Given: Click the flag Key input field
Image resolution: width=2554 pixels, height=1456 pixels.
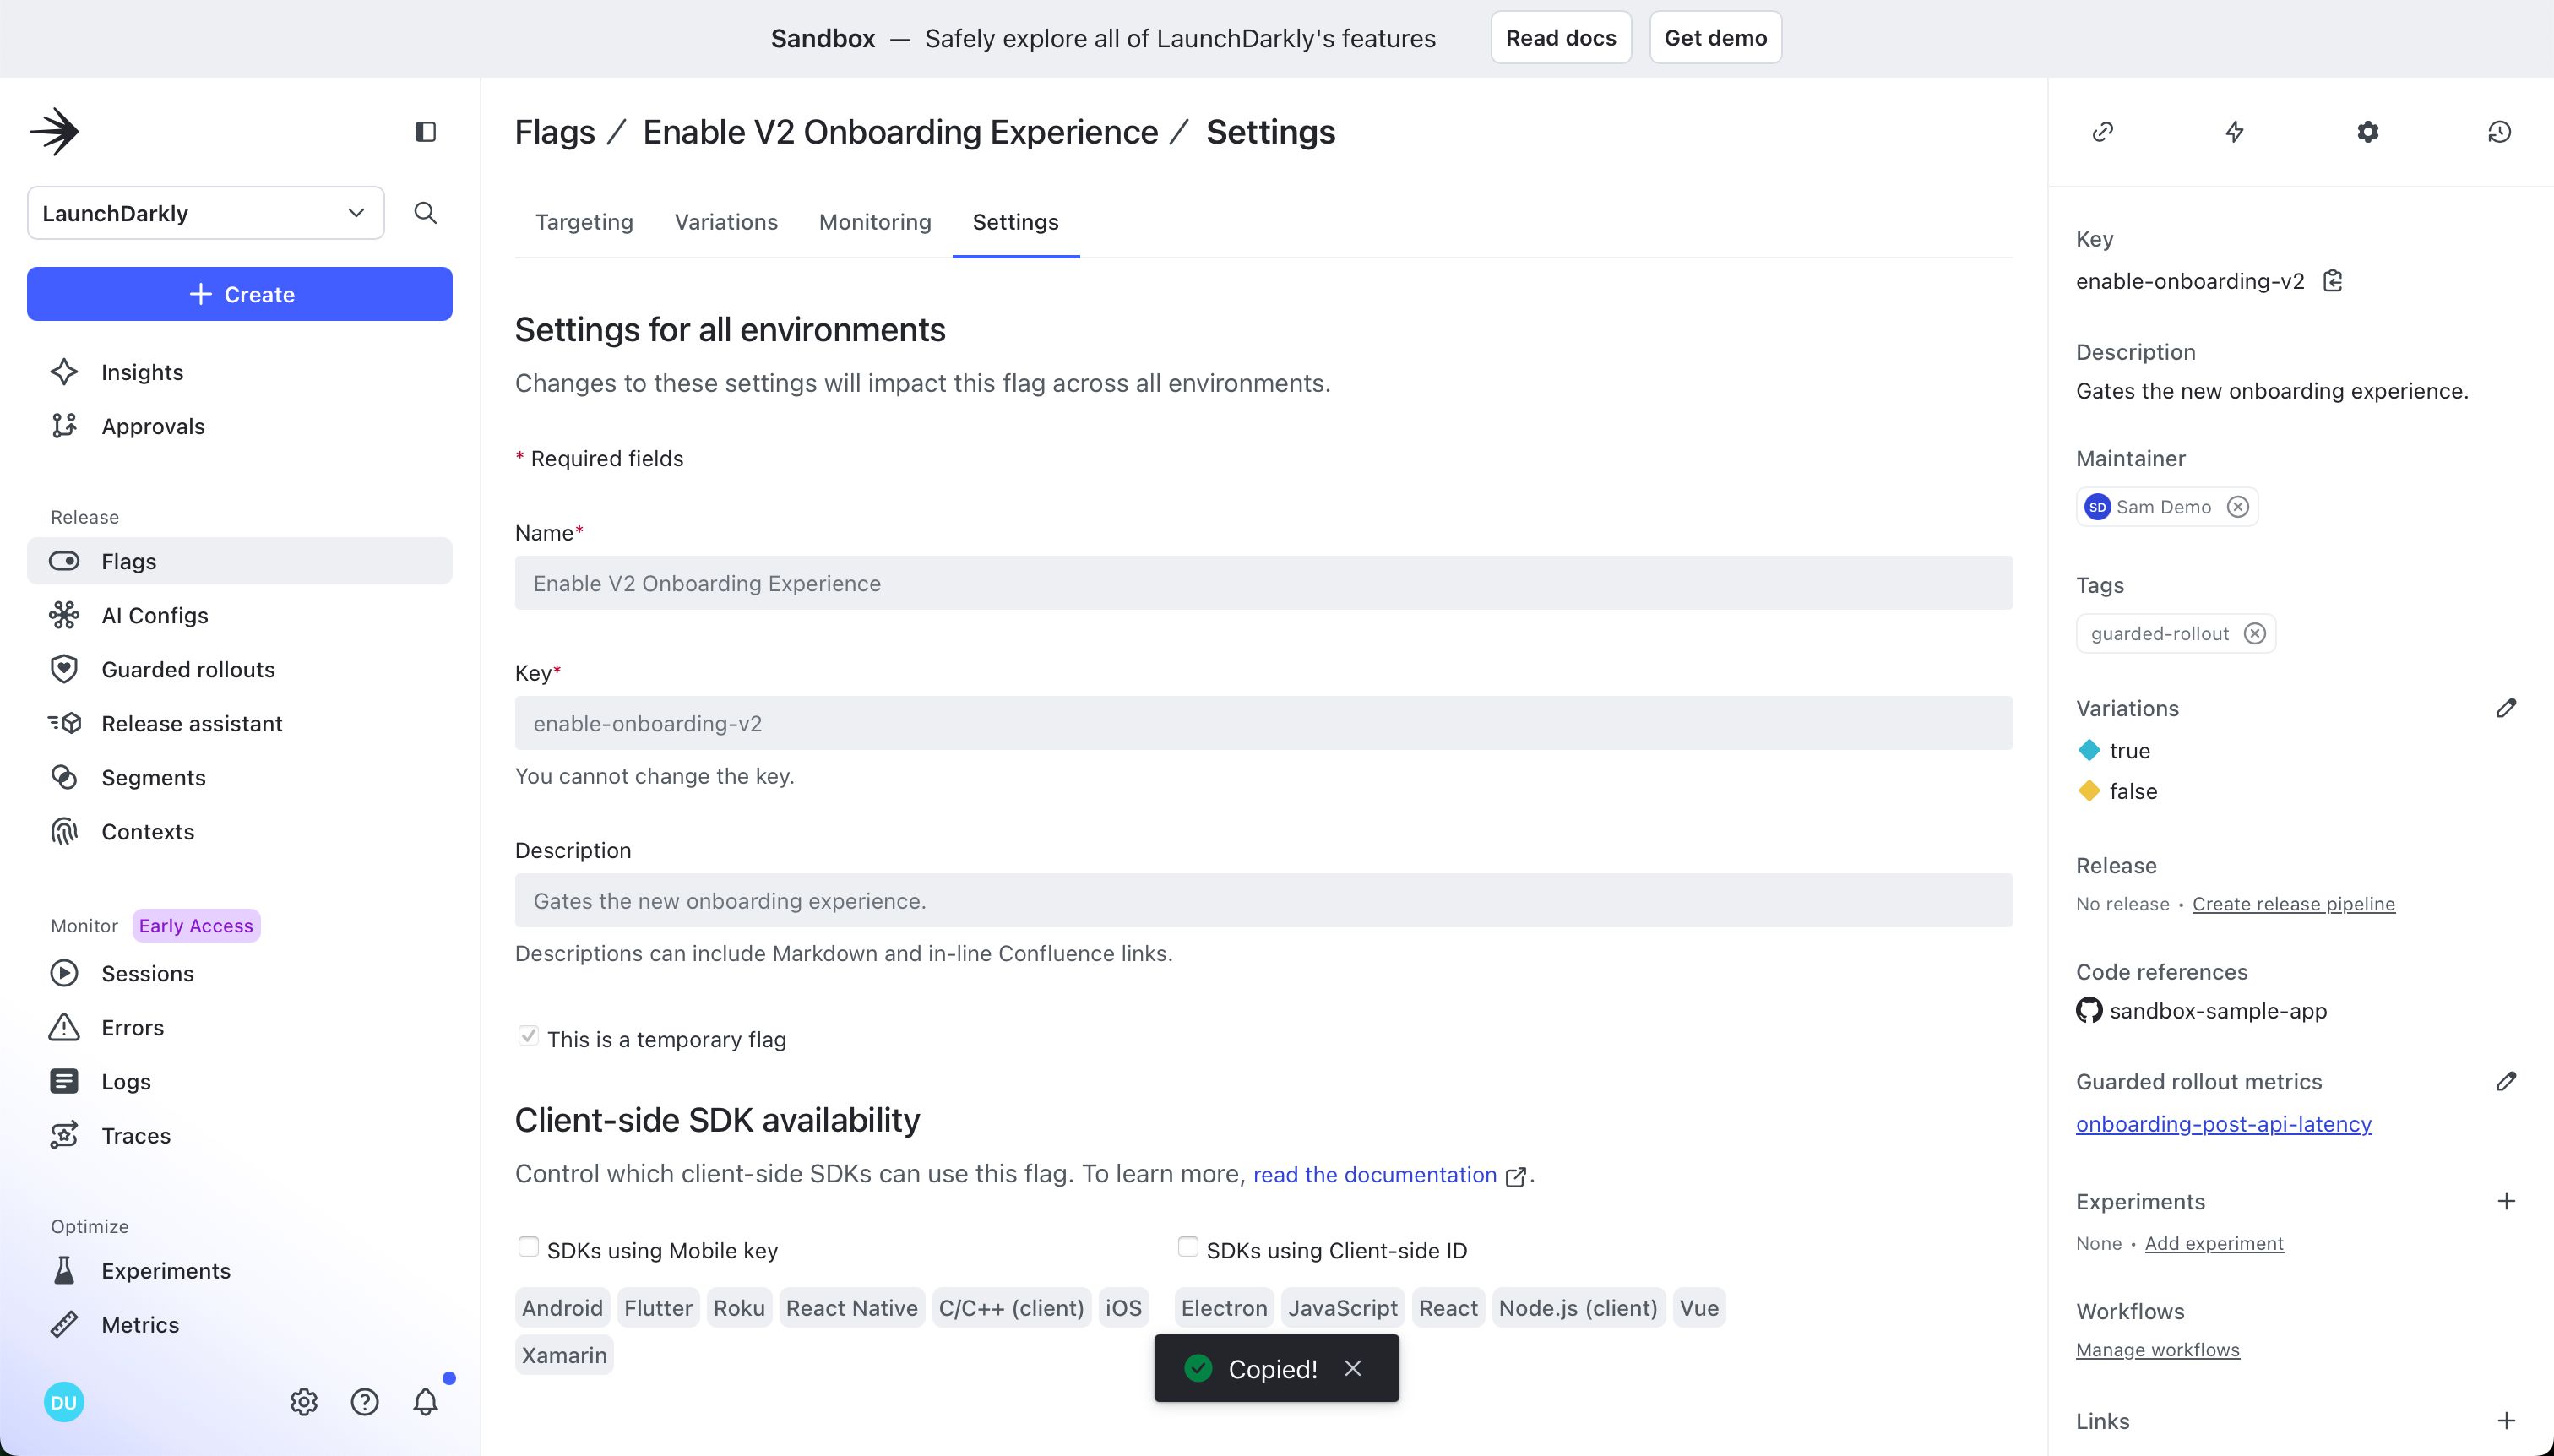Looking at the screenshot, I should pos(1263,723).
